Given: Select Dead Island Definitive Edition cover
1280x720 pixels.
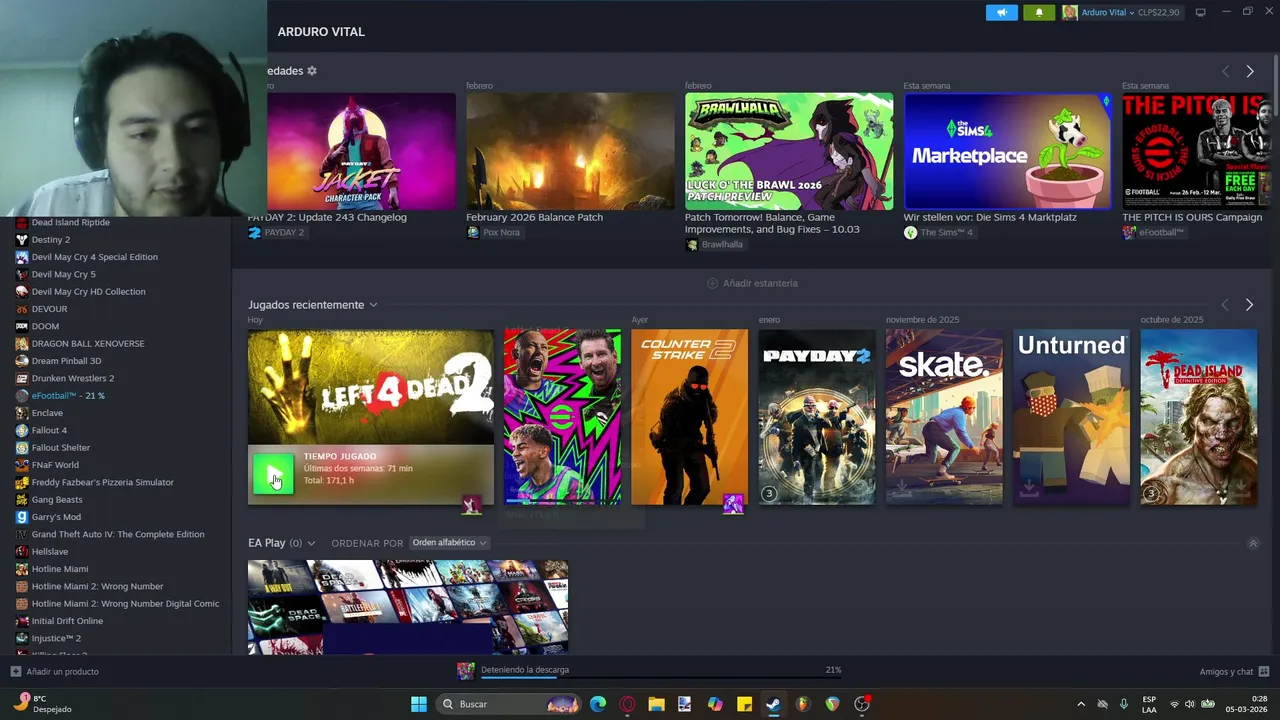Looking at the screenshot, I should [1199, 417].
